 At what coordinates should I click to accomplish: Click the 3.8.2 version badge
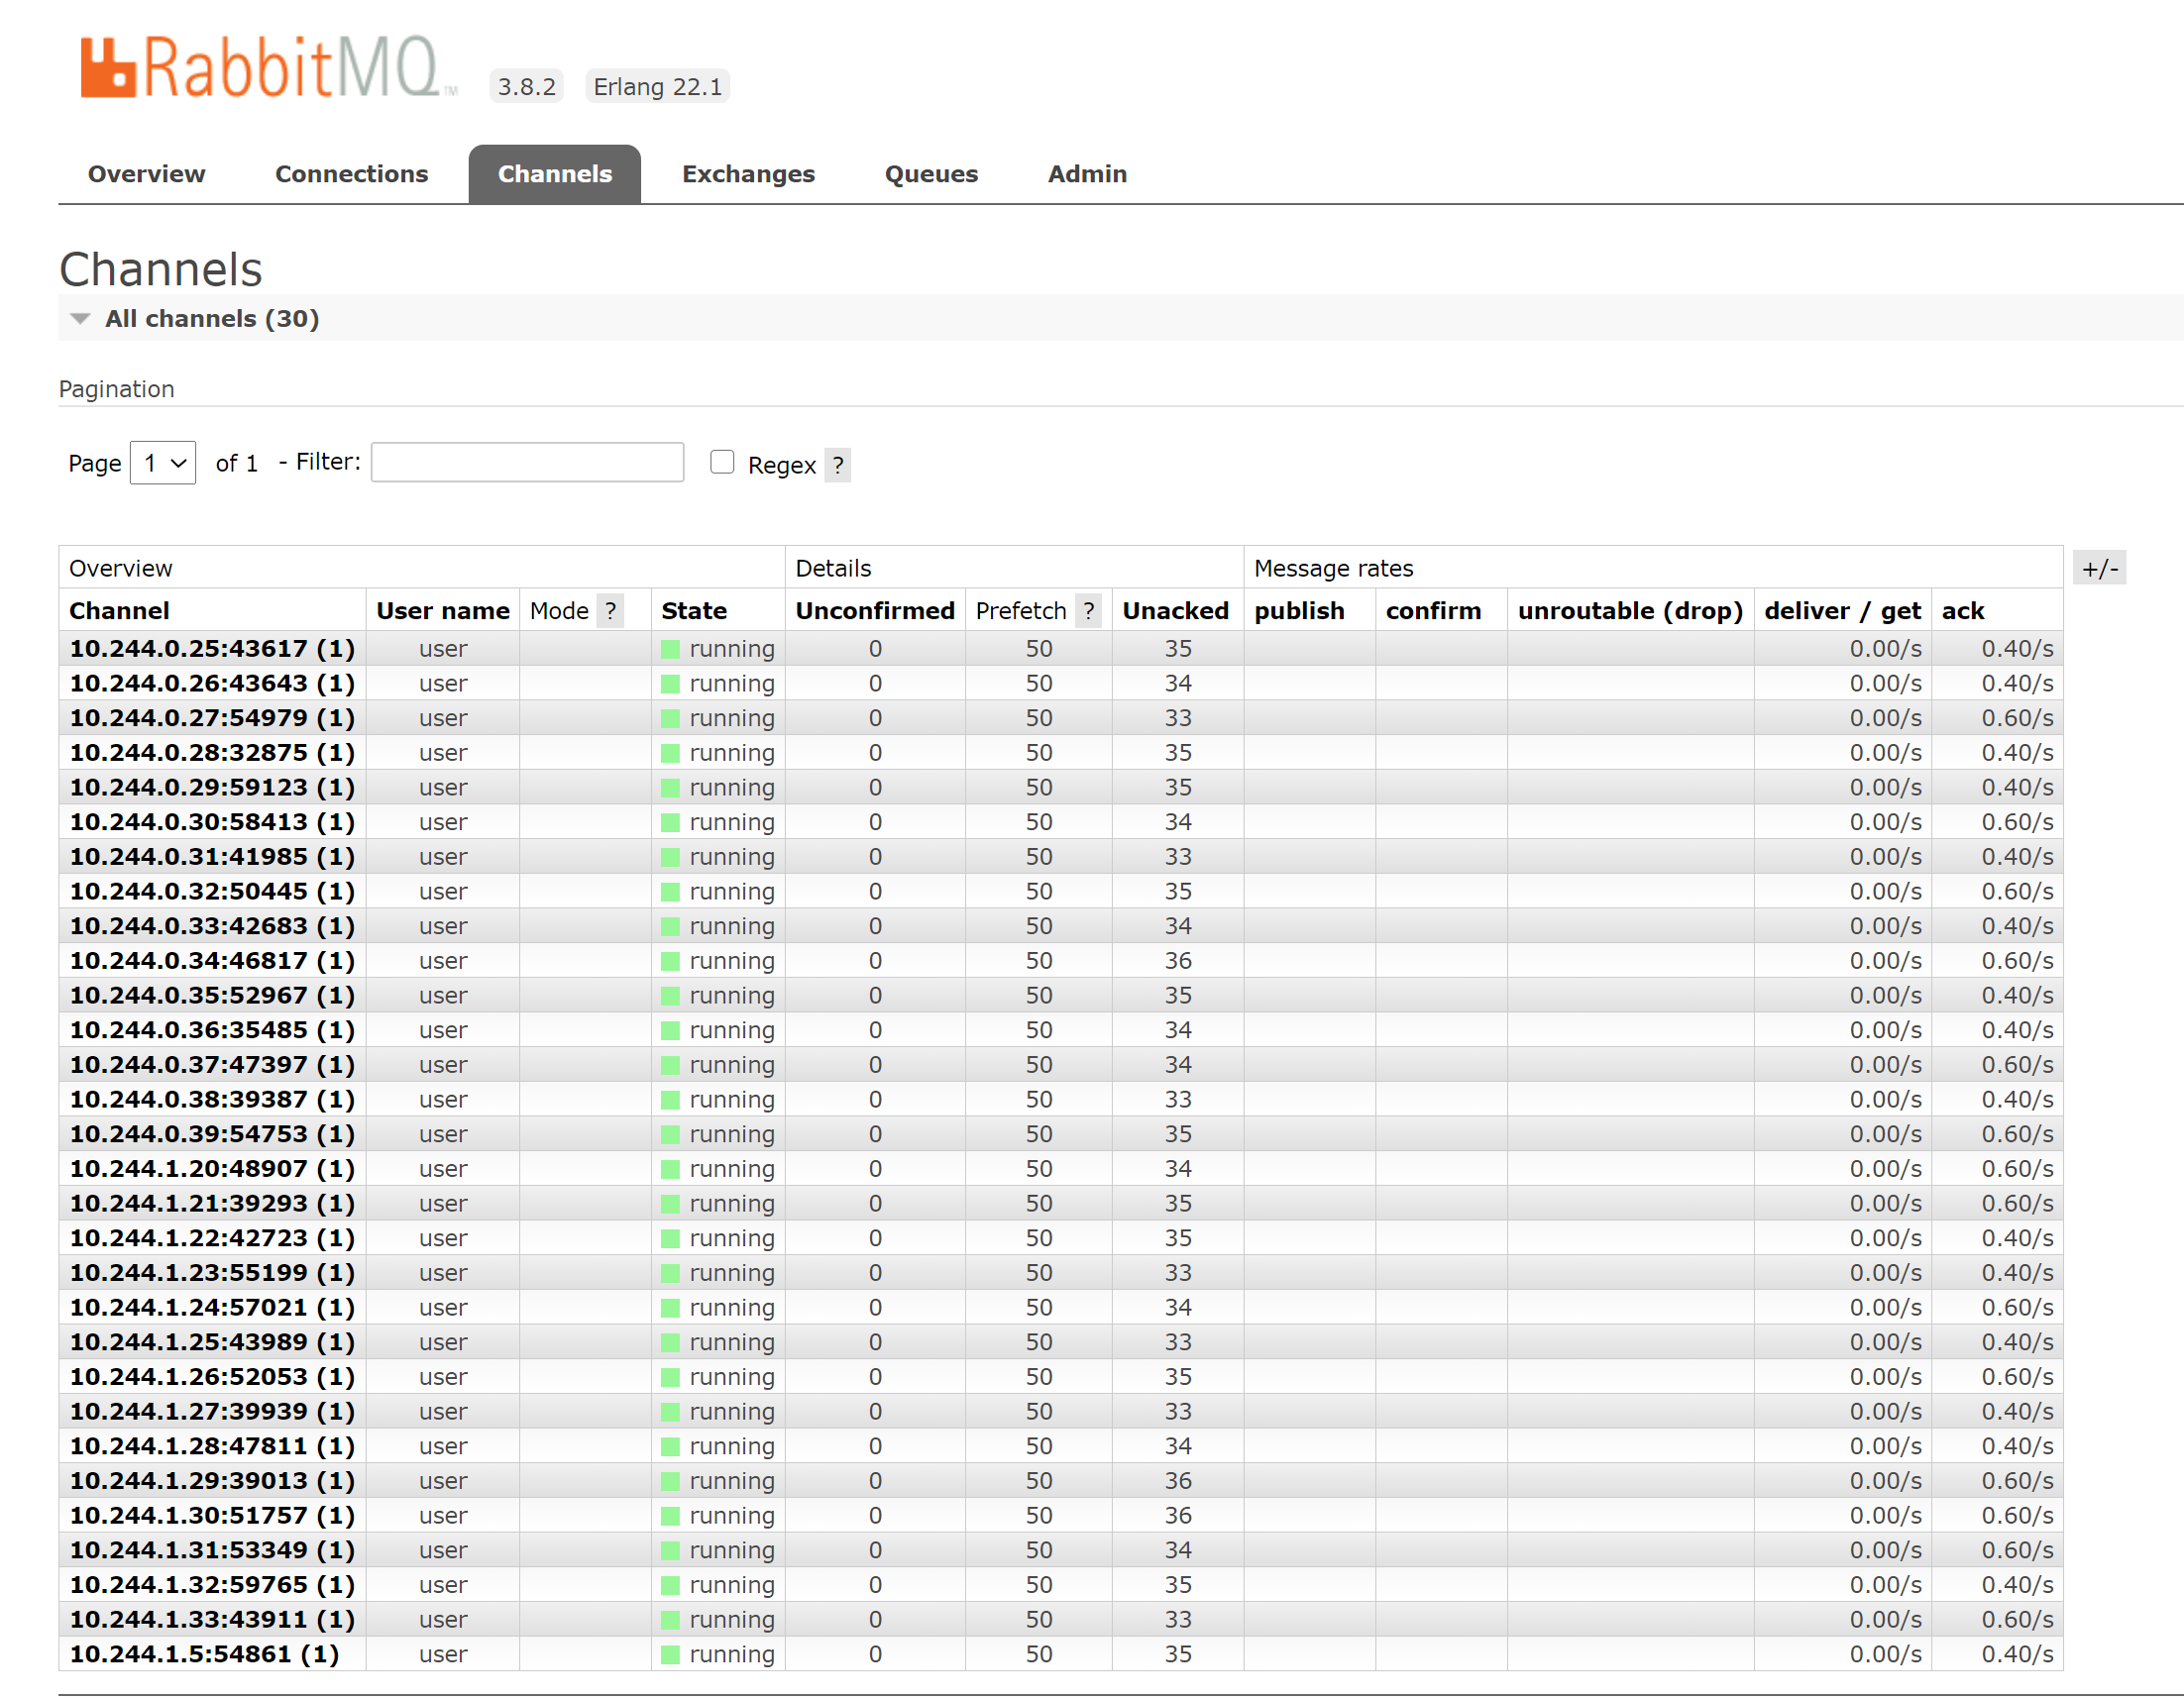(526, 86)
